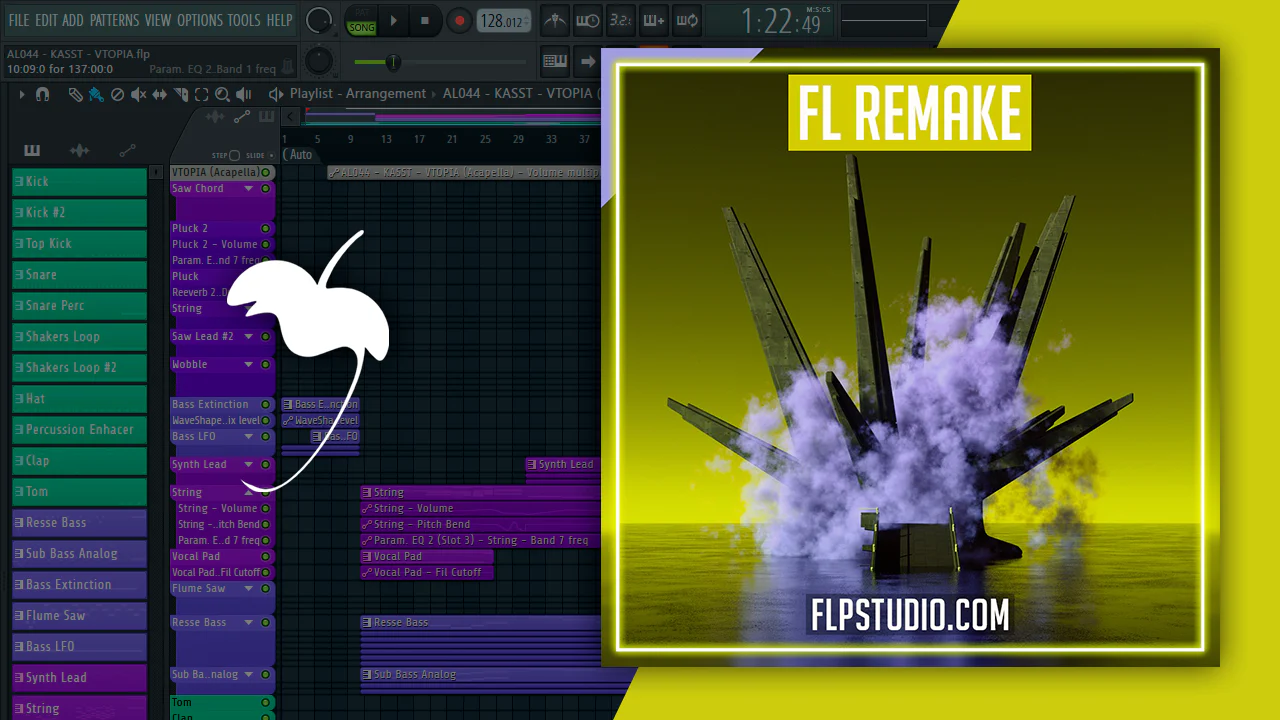
Task: Select the Percussion Enhacer pattern
Action: [x=79, y=430]
